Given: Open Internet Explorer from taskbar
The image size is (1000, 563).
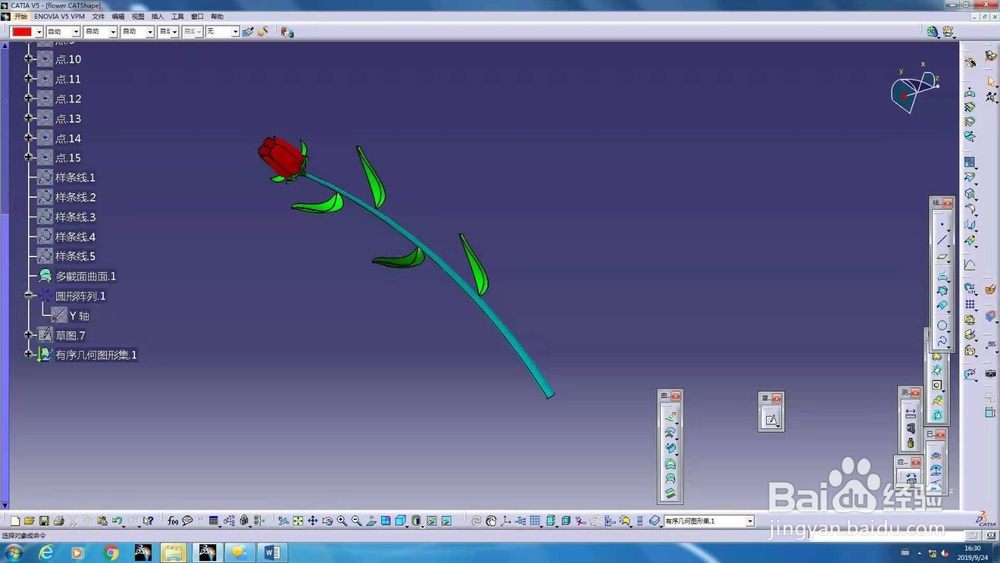Looking at the screenshot, I should click(x=46, y=552).
